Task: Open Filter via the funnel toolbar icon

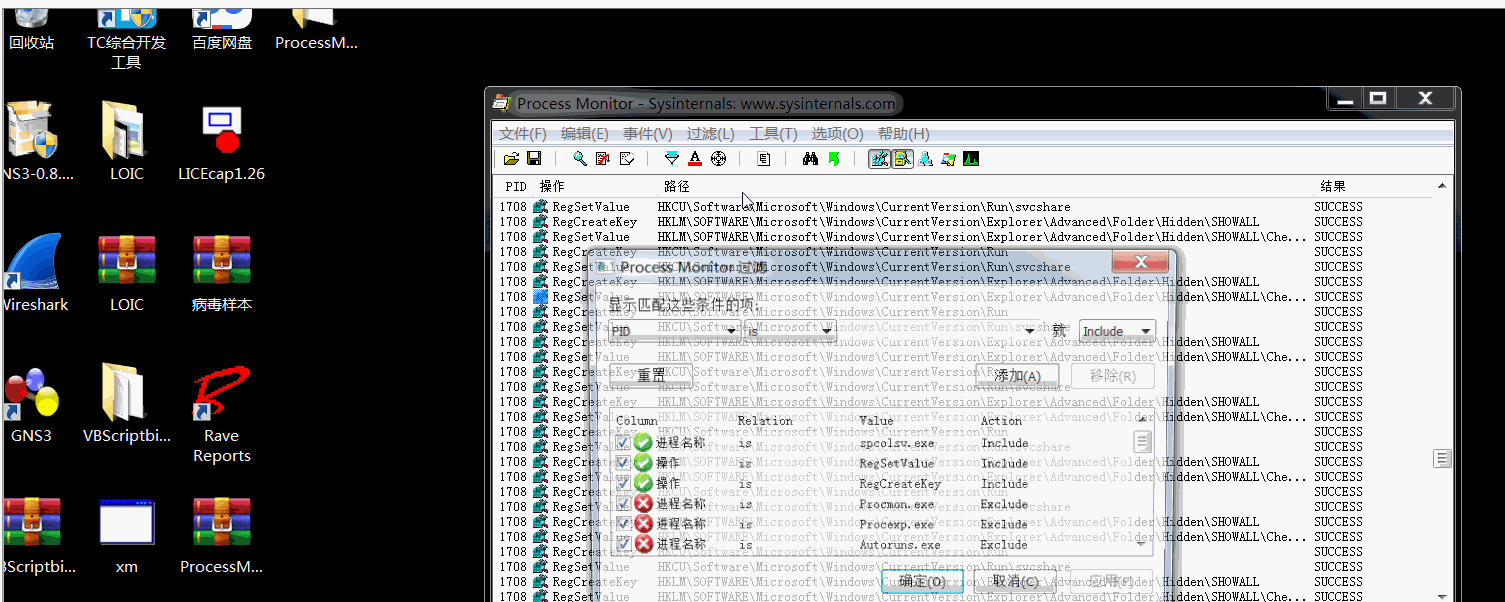Action: click(x=672, y=158)
